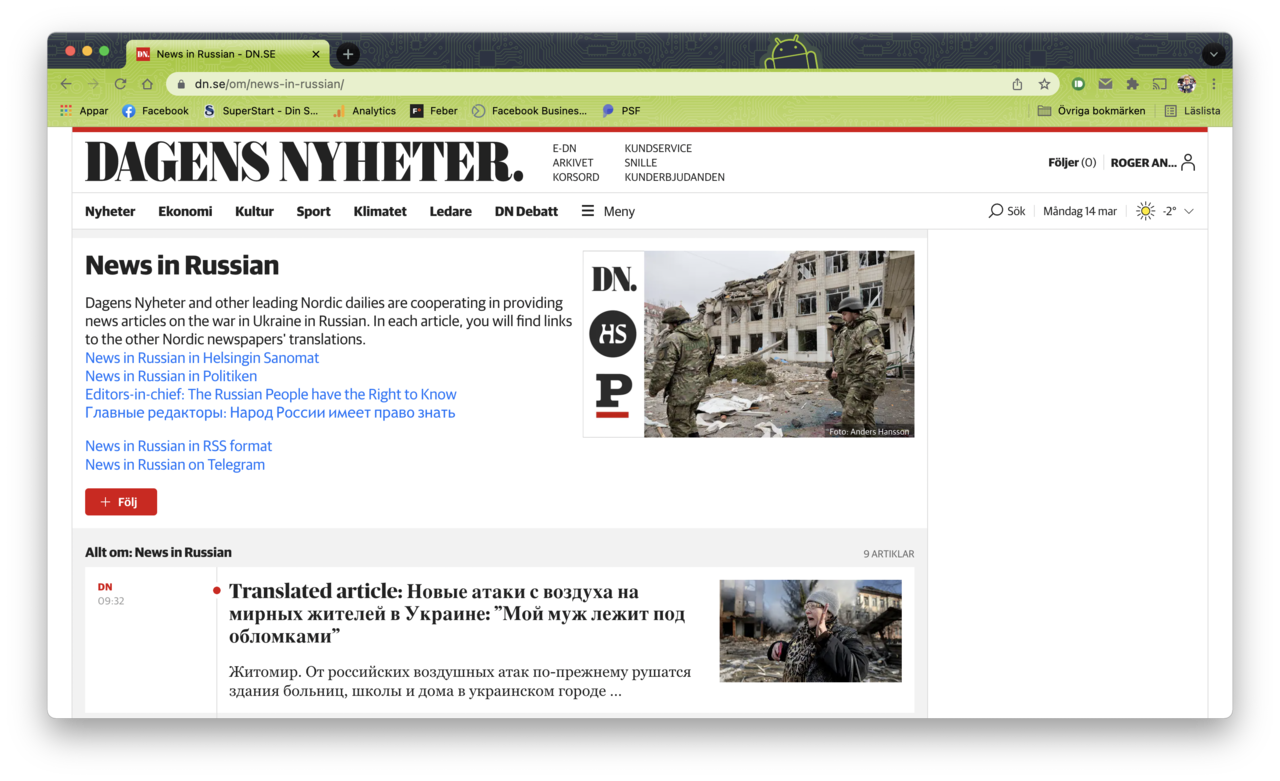1280x781 pixels.
Task: Select the Kultur section in navigation
Action: coord(254,211)
